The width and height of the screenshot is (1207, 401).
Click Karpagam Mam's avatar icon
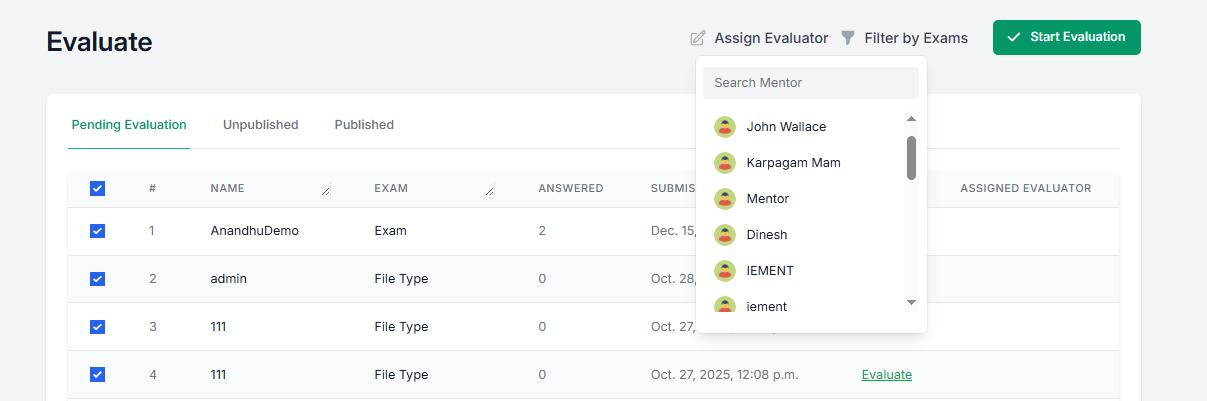725,163
